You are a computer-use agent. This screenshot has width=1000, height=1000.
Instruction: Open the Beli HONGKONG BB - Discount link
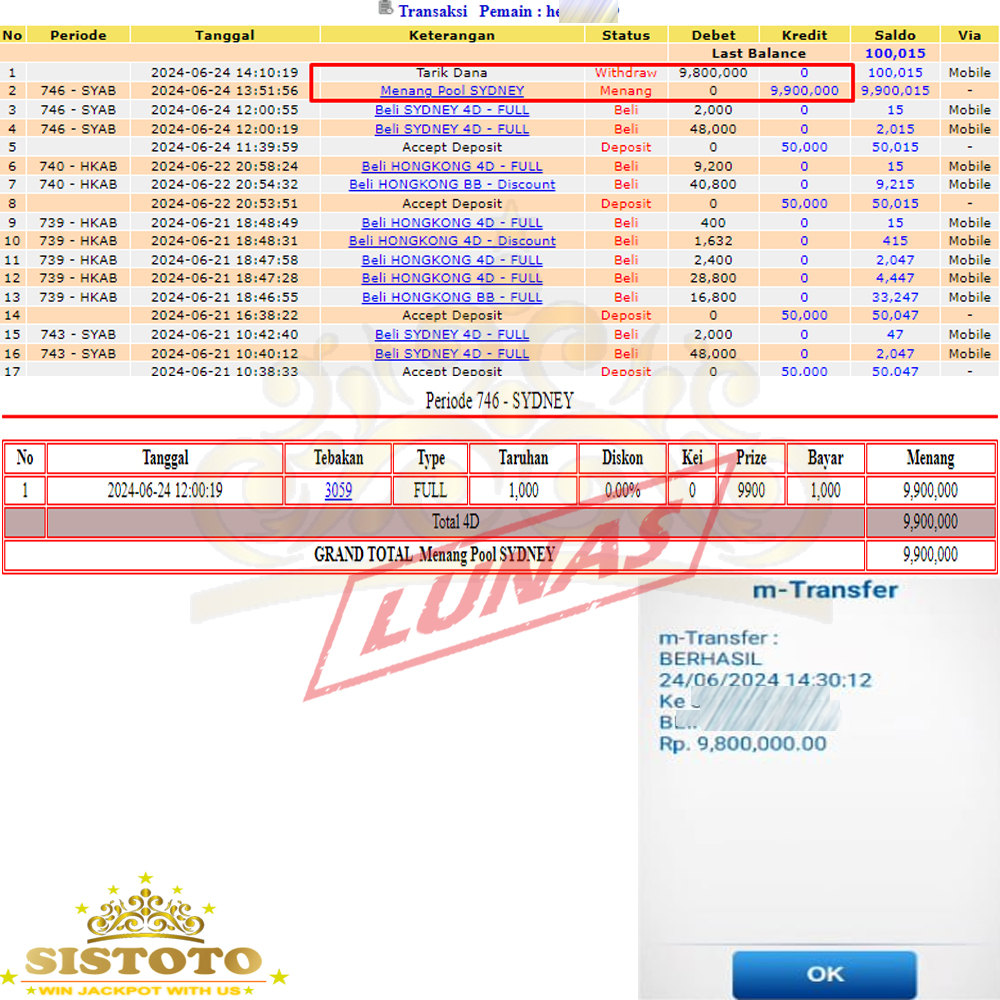(x=452, y=185)
